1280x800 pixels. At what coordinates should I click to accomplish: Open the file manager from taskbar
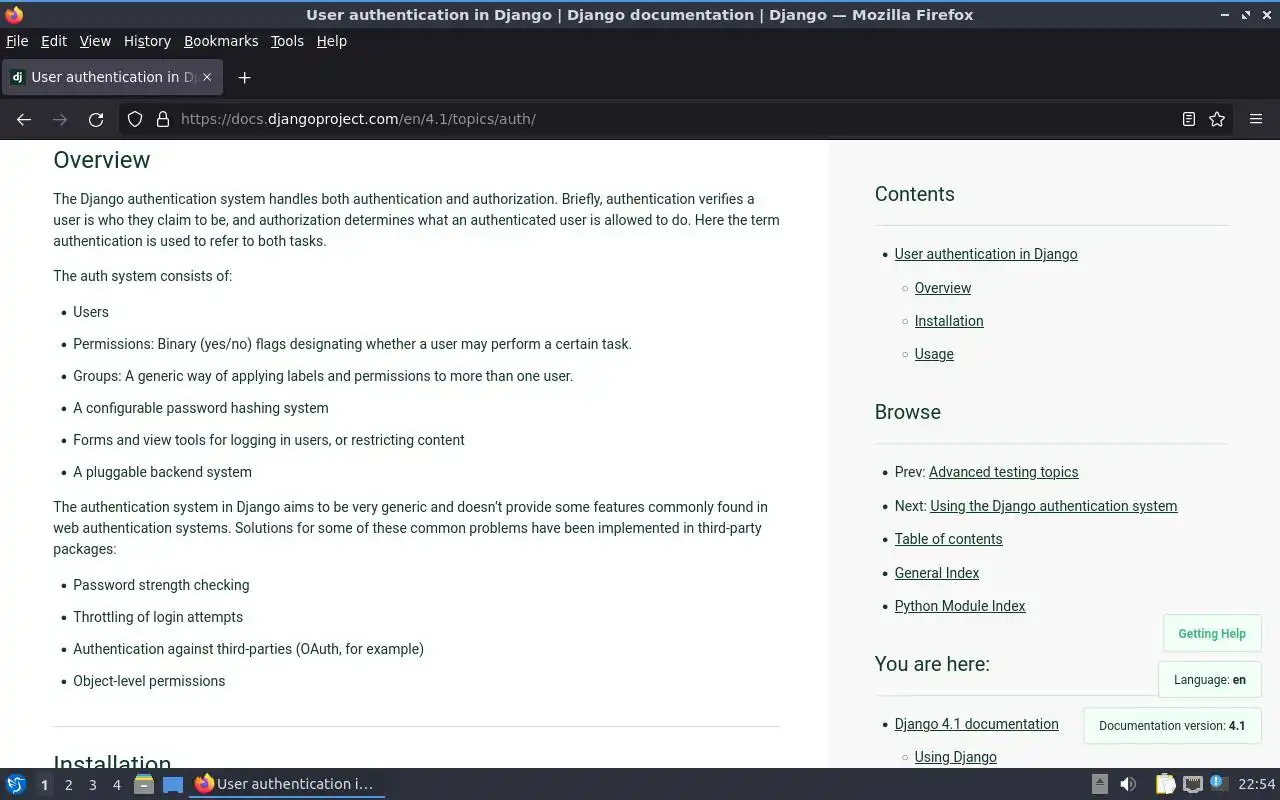pyautogui.click(x=144, y=784)
